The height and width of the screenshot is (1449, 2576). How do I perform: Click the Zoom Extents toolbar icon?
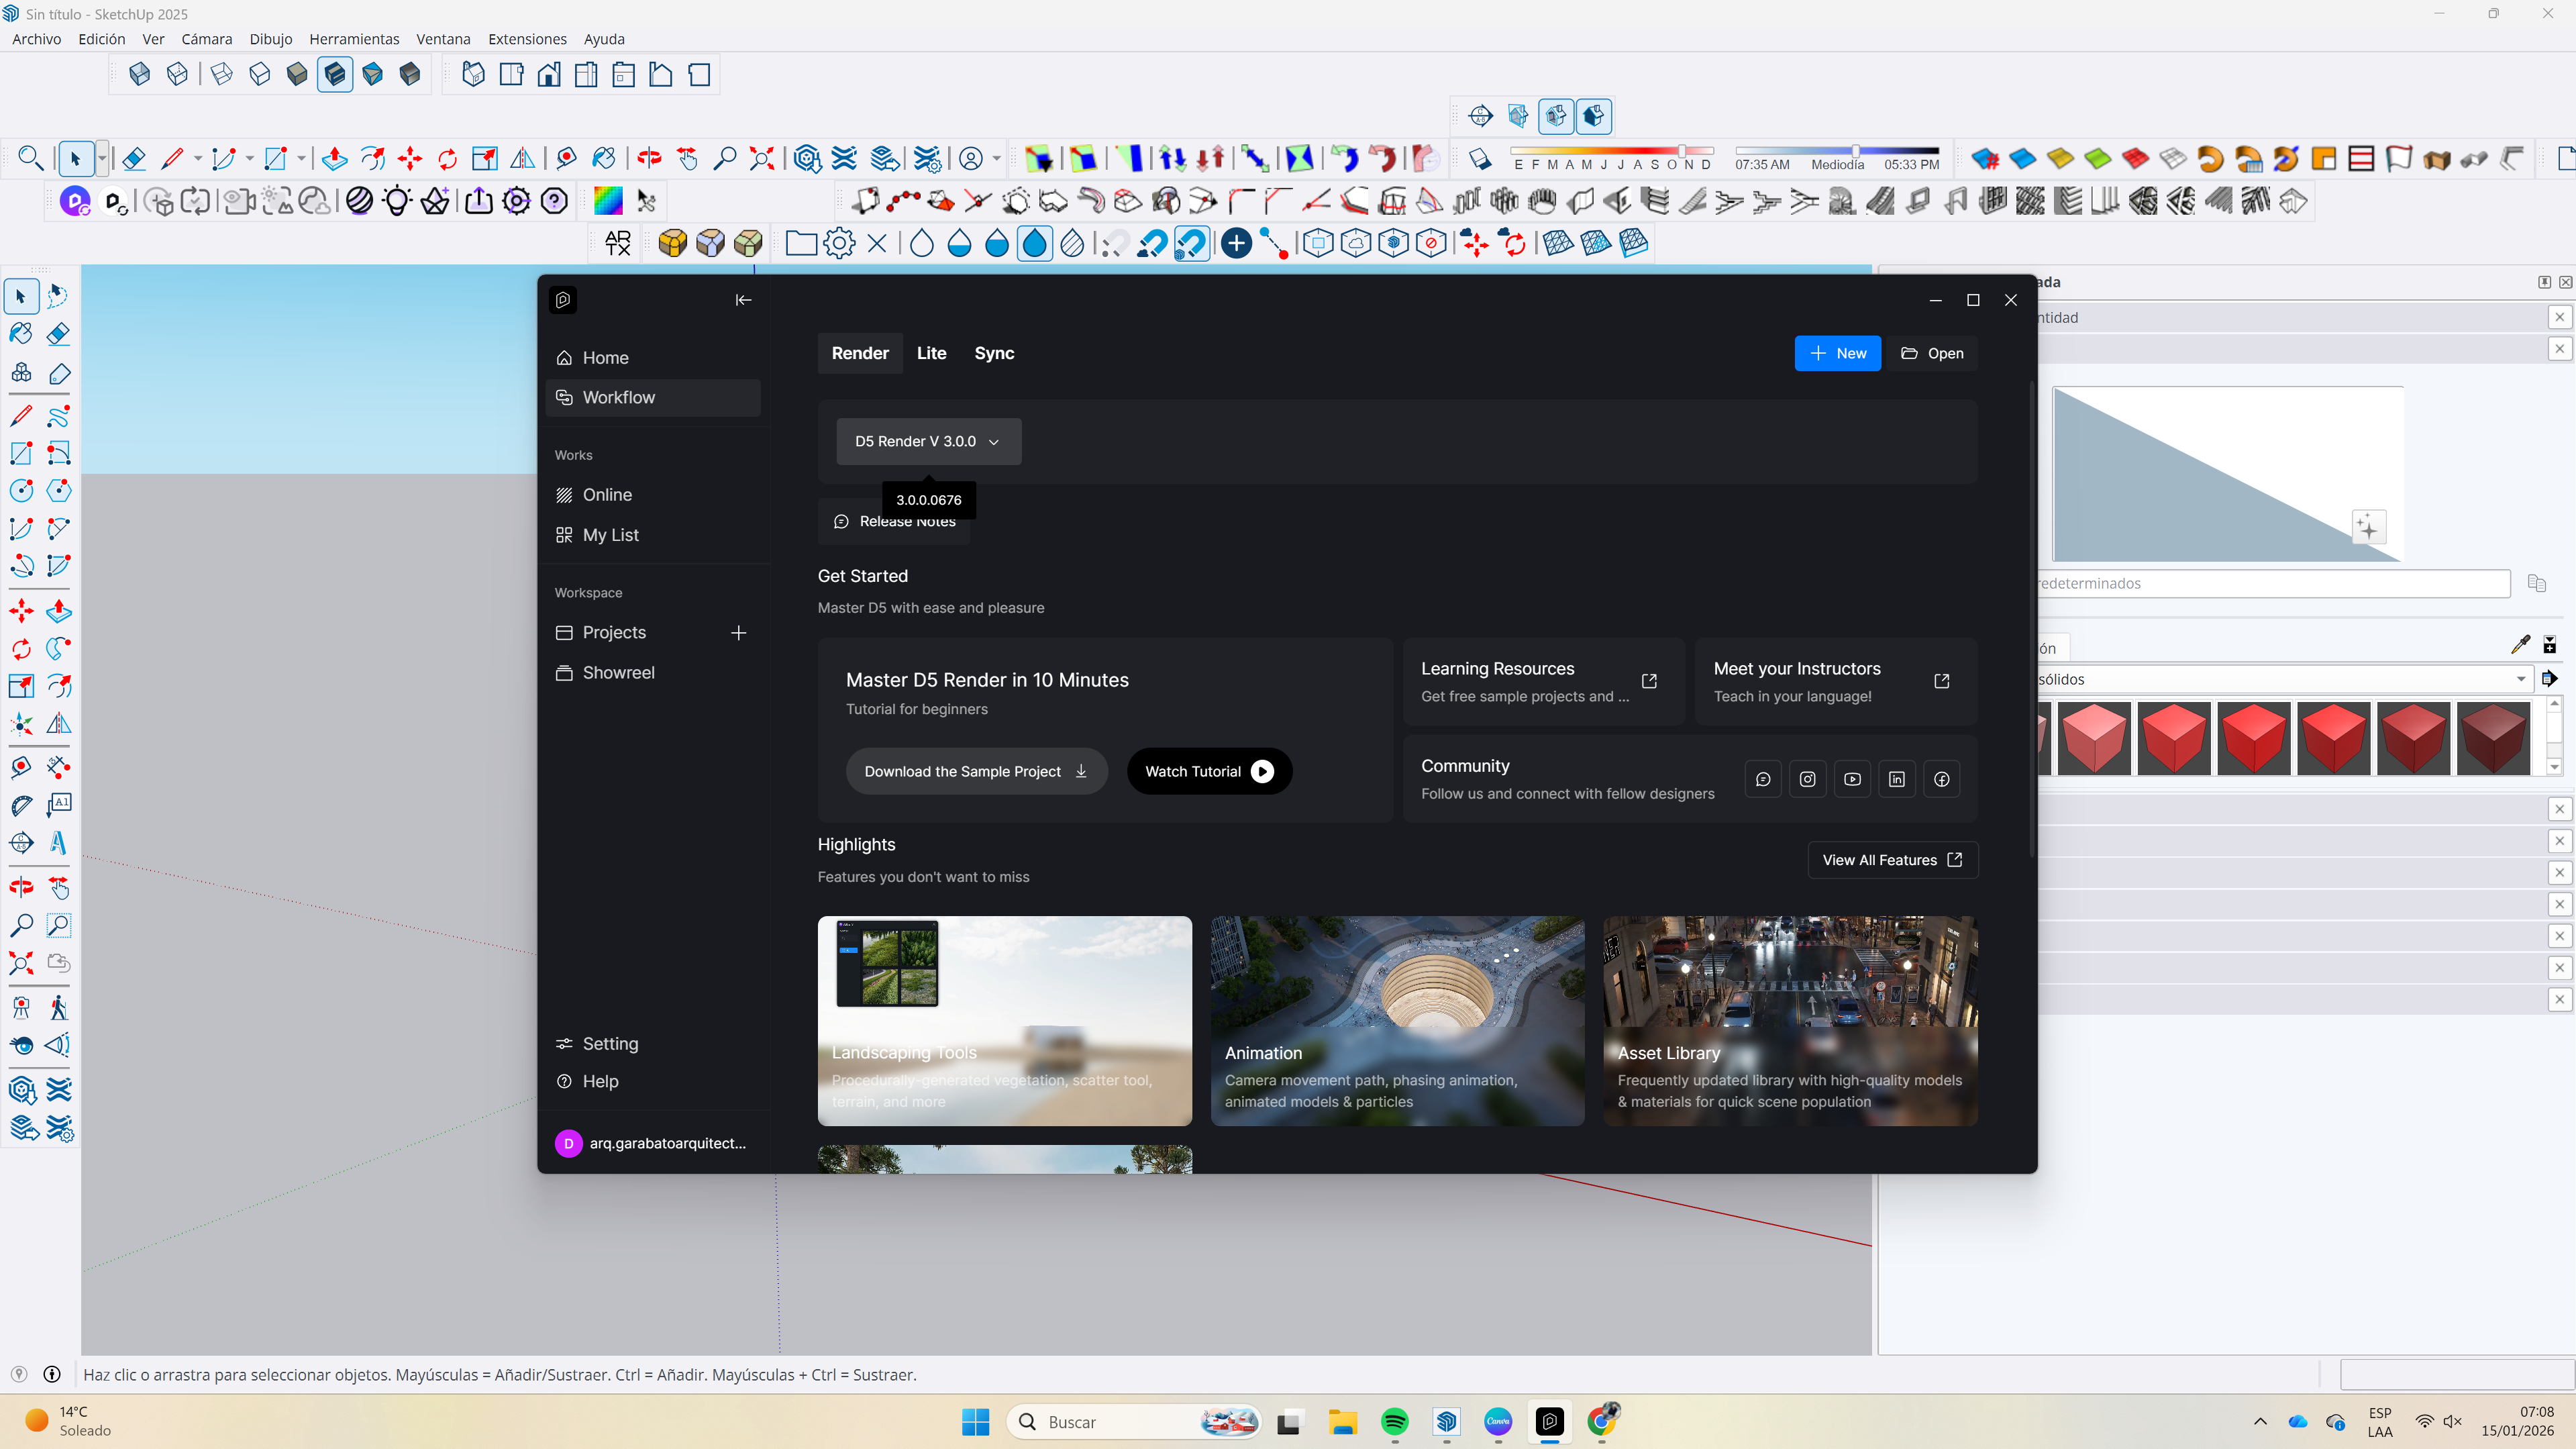[762, 158]
